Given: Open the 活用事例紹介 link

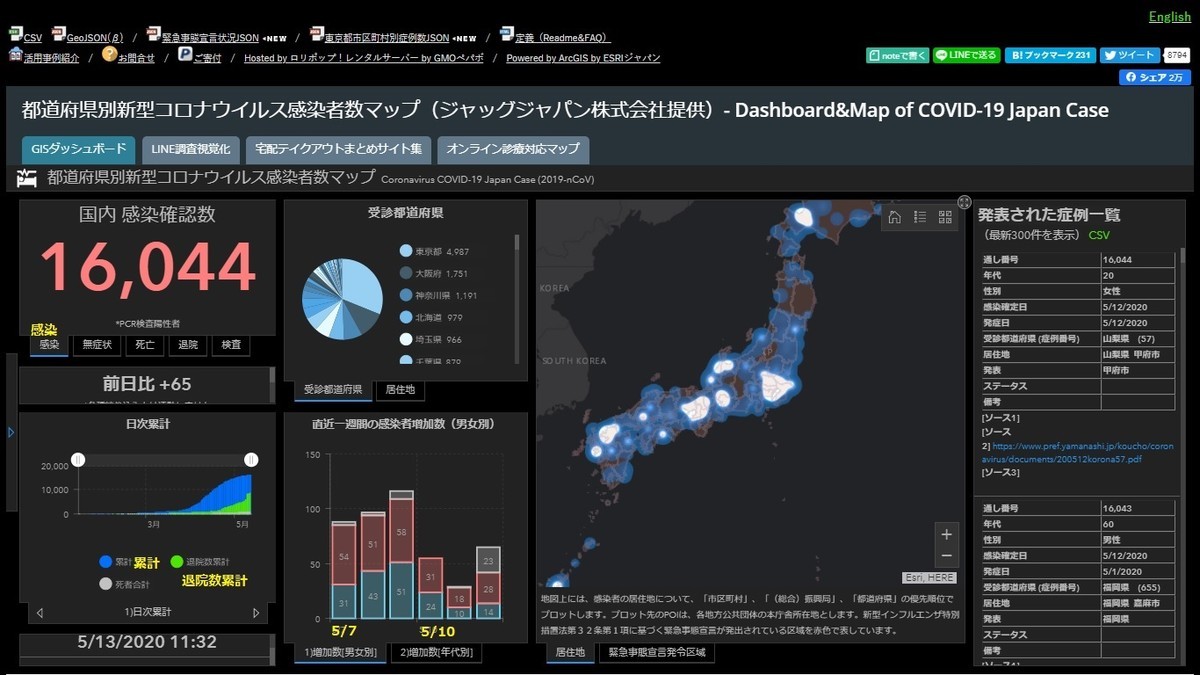Looking at the screenshot, I should pos(52,58).
